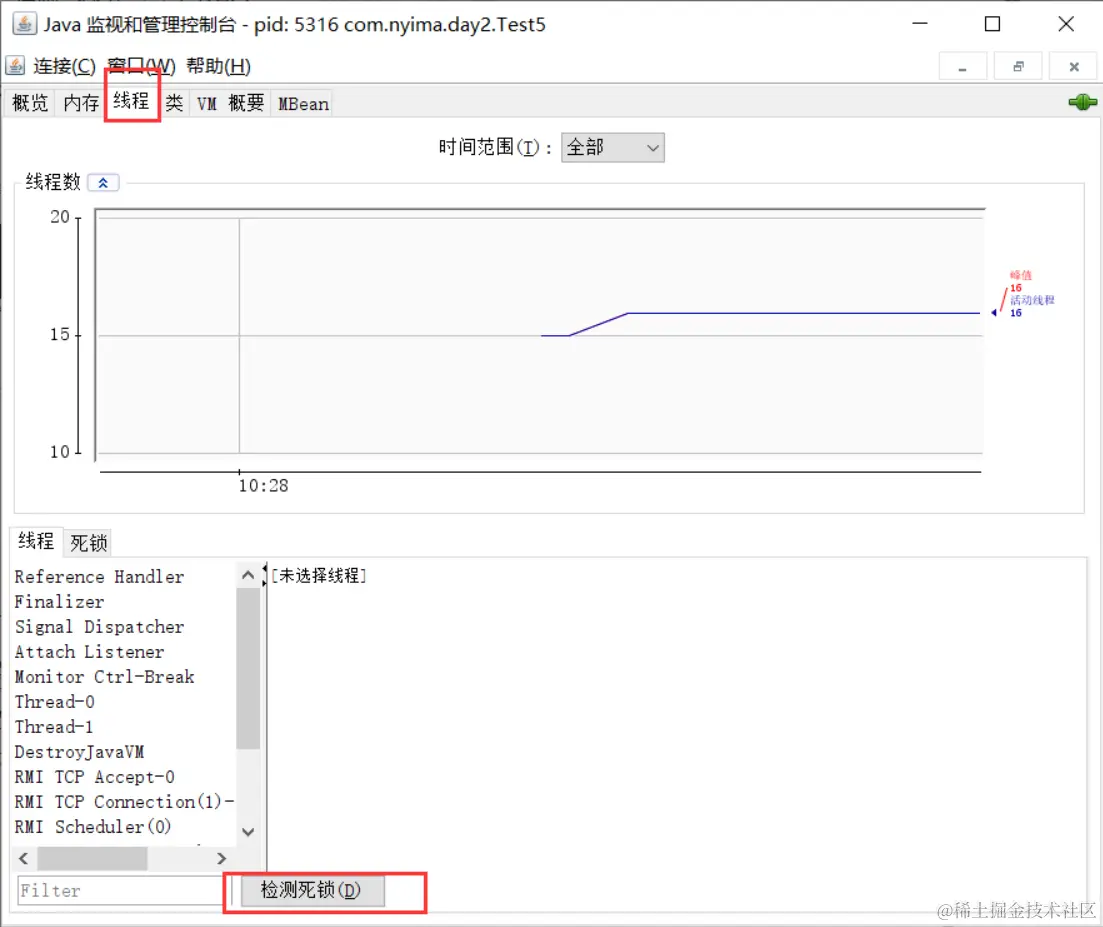The height and width of the screenshot is (927, 1103).
Task: Close the inner JConsole frame
Action: [x=1073, y=67]
